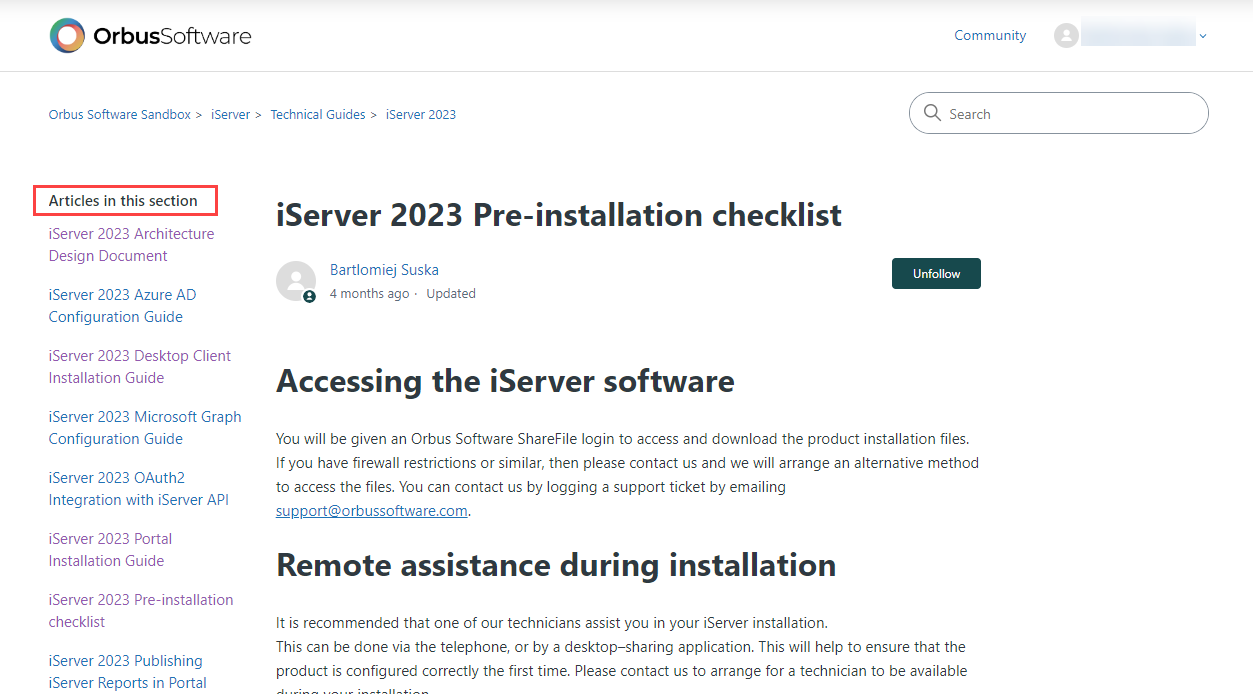Open iServer 2023 Pre-installation checklist sidebar link
1253x694 pixels.
pyautogui.click(x=141, y=611)
